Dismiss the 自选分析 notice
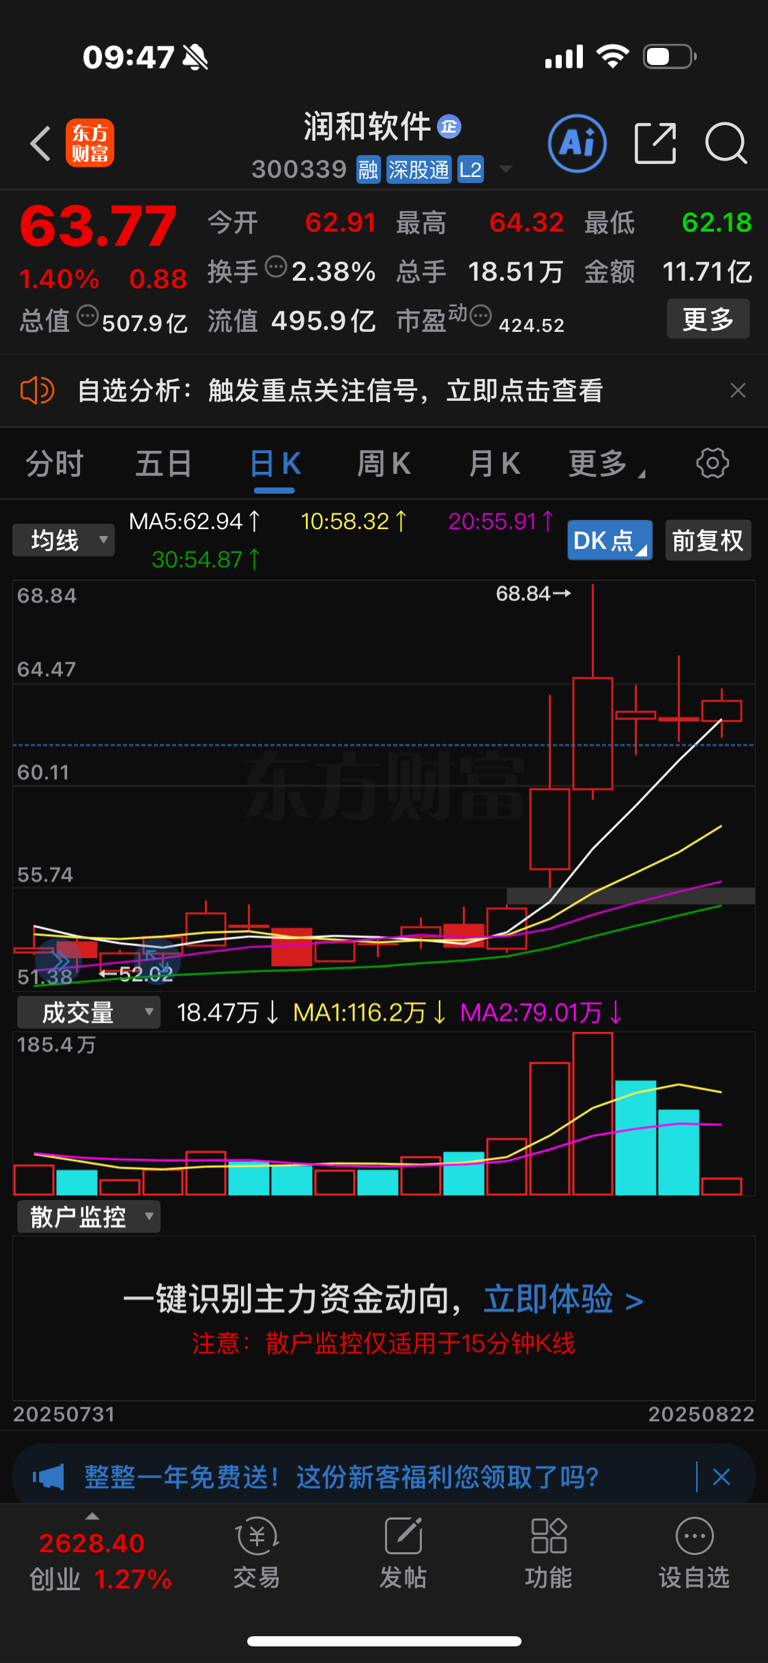Screen dimensions: 768x1663 point(738,390)
